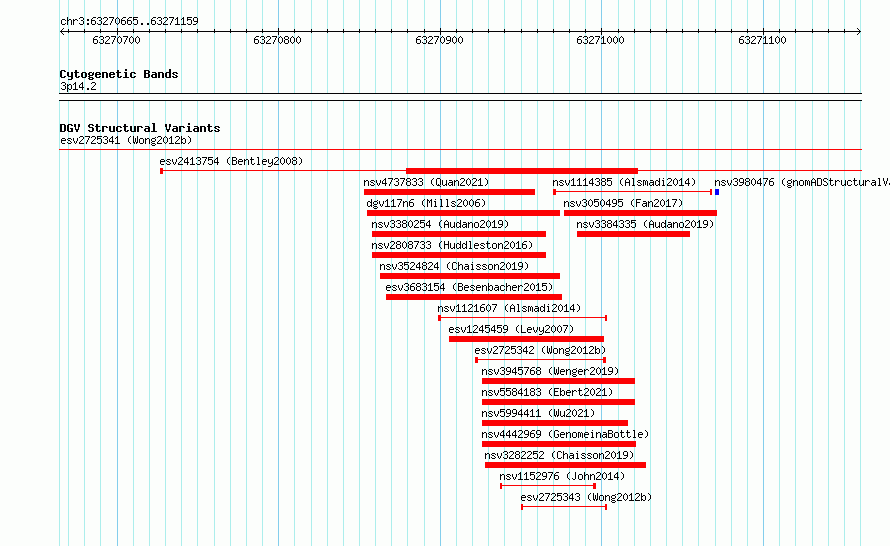Select the nsv4442969 (GenomeinaBottle) label
Viewport: 890px width, 546px height.
565,434
